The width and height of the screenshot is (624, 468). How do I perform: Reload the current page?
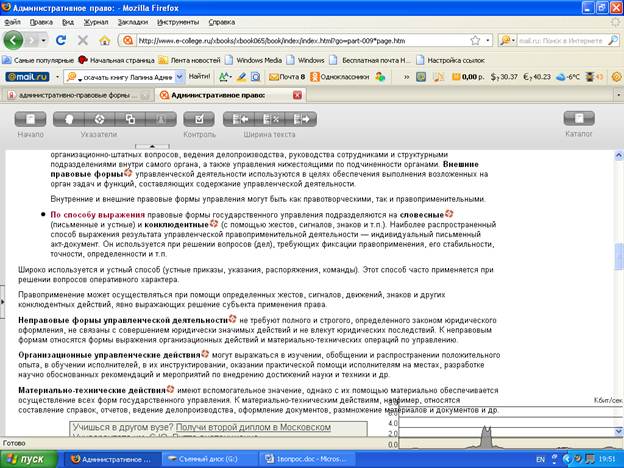[x=61, y=40]
